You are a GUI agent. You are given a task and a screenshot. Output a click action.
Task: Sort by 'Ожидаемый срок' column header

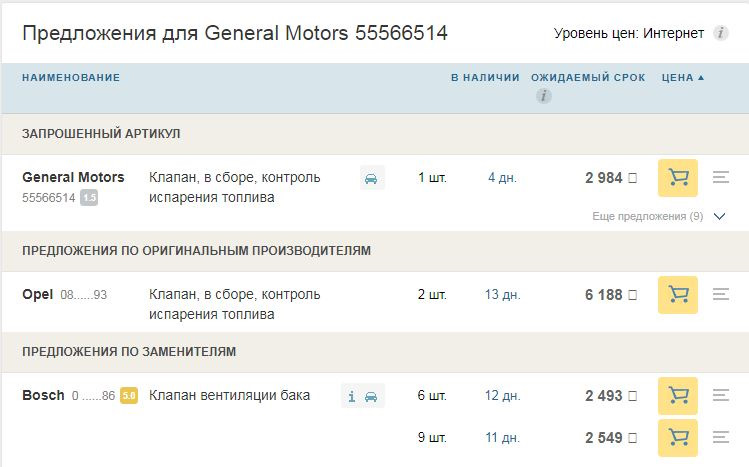click(588, 77)
